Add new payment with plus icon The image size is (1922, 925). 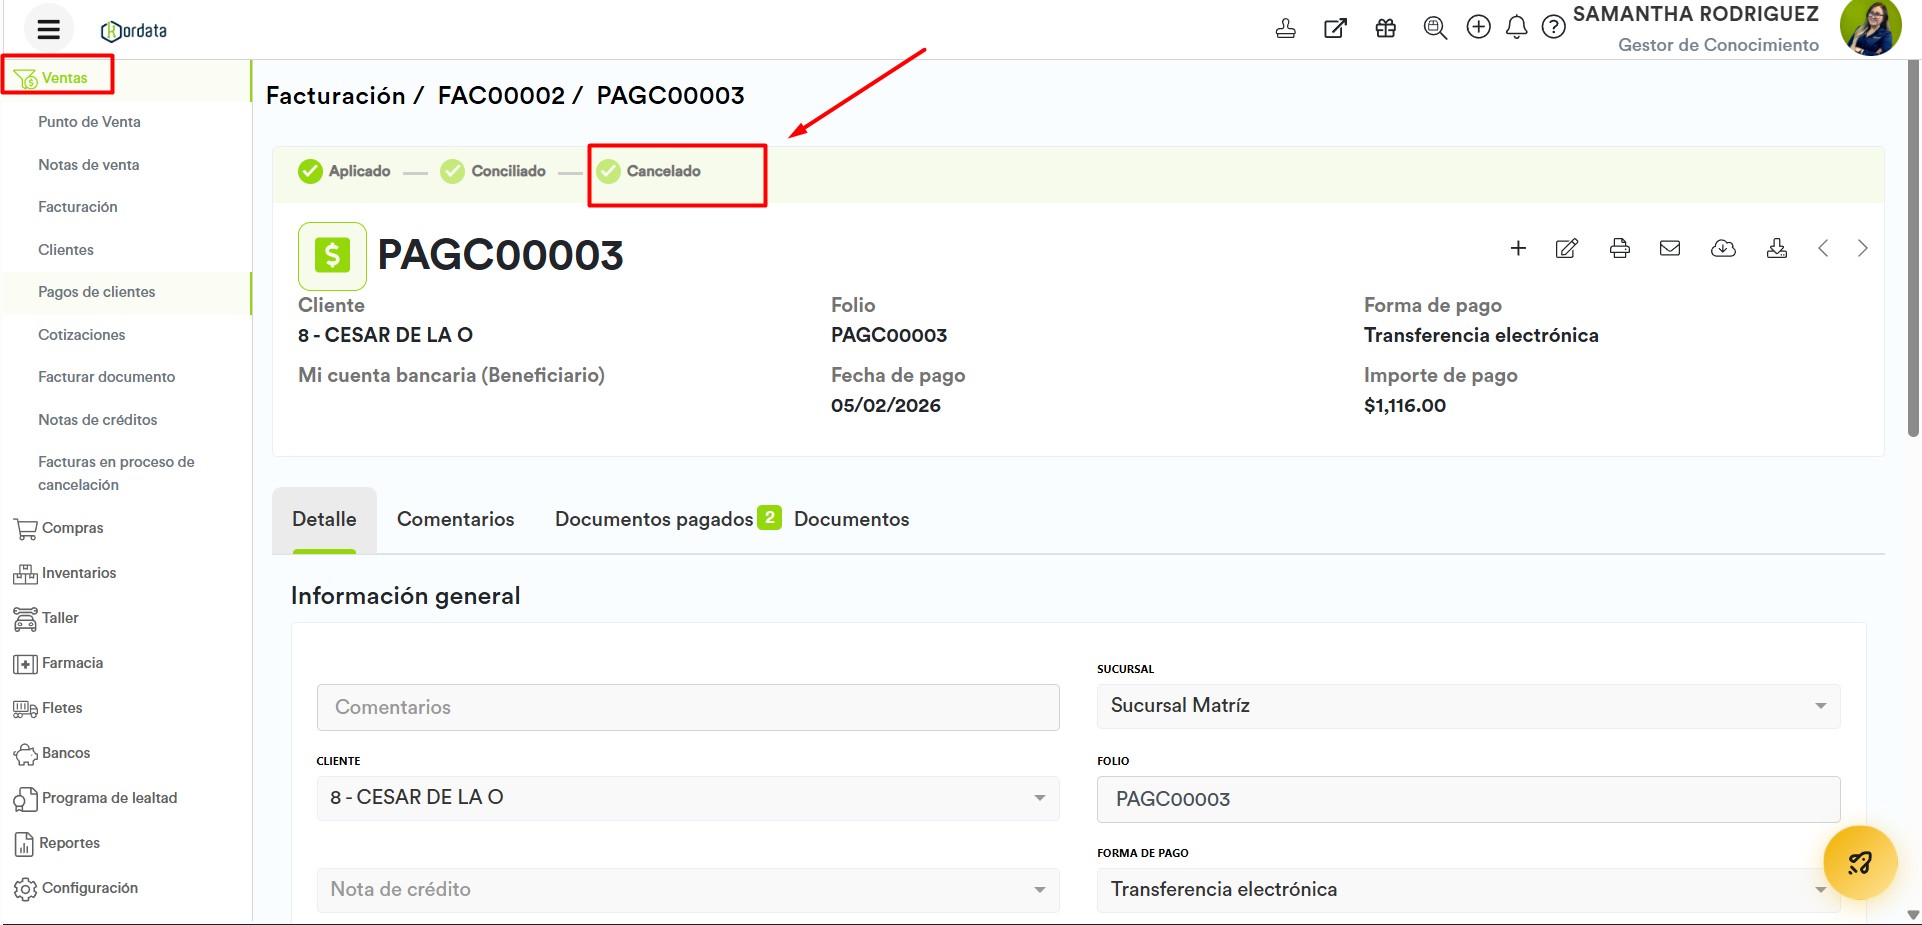[x=1518, y=248]
